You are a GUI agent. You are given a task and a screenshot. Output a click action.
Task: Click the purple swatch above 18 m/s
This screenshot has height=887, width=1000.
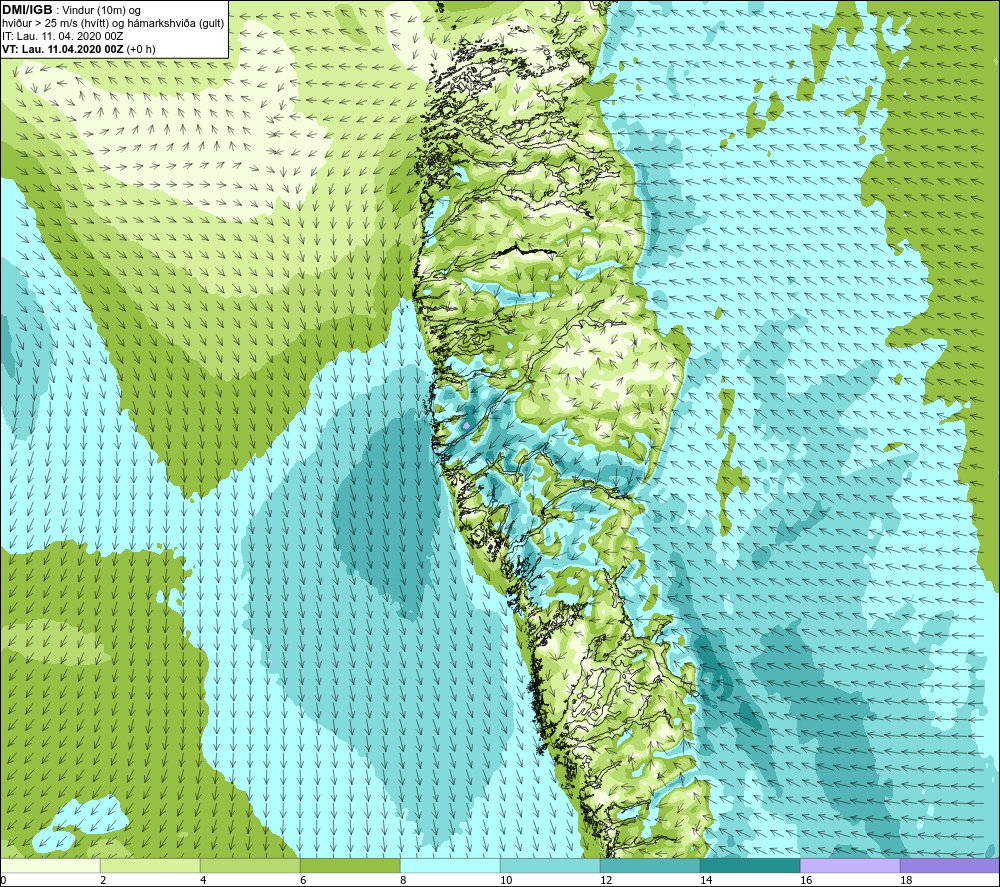pos(950,865)
